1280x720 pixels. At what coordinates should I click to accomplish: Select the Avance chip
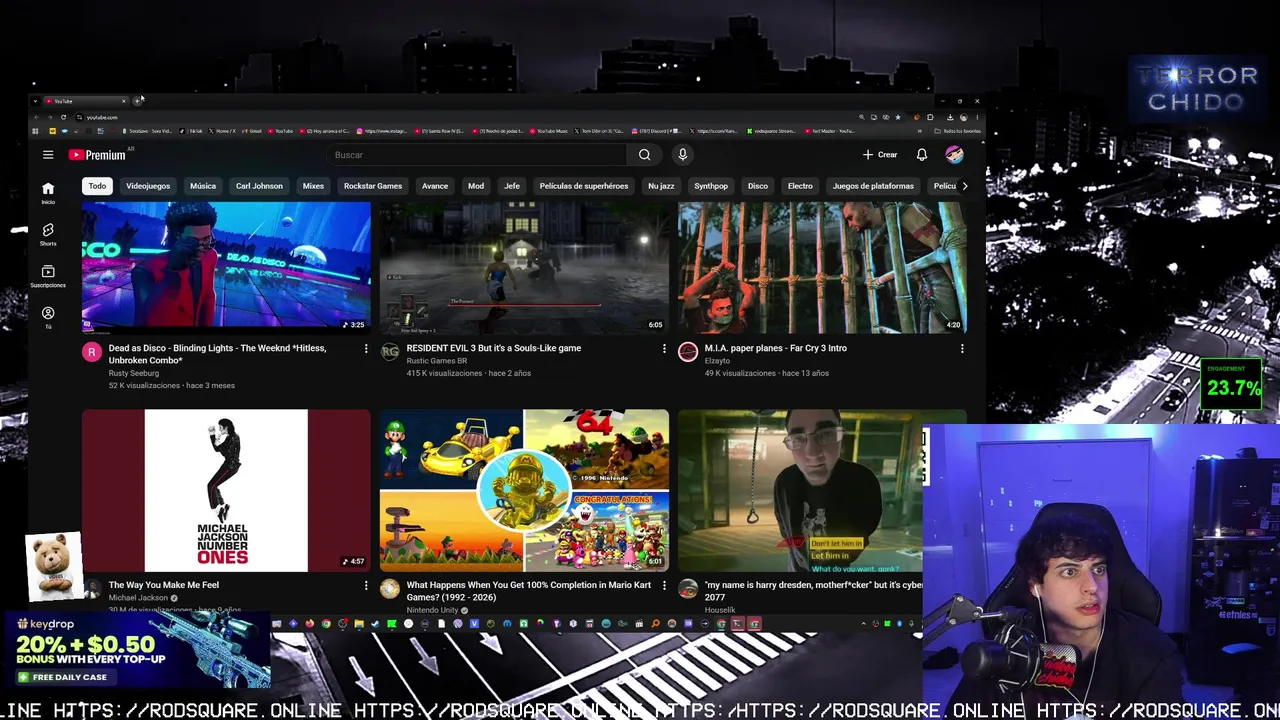coord(435,186)
